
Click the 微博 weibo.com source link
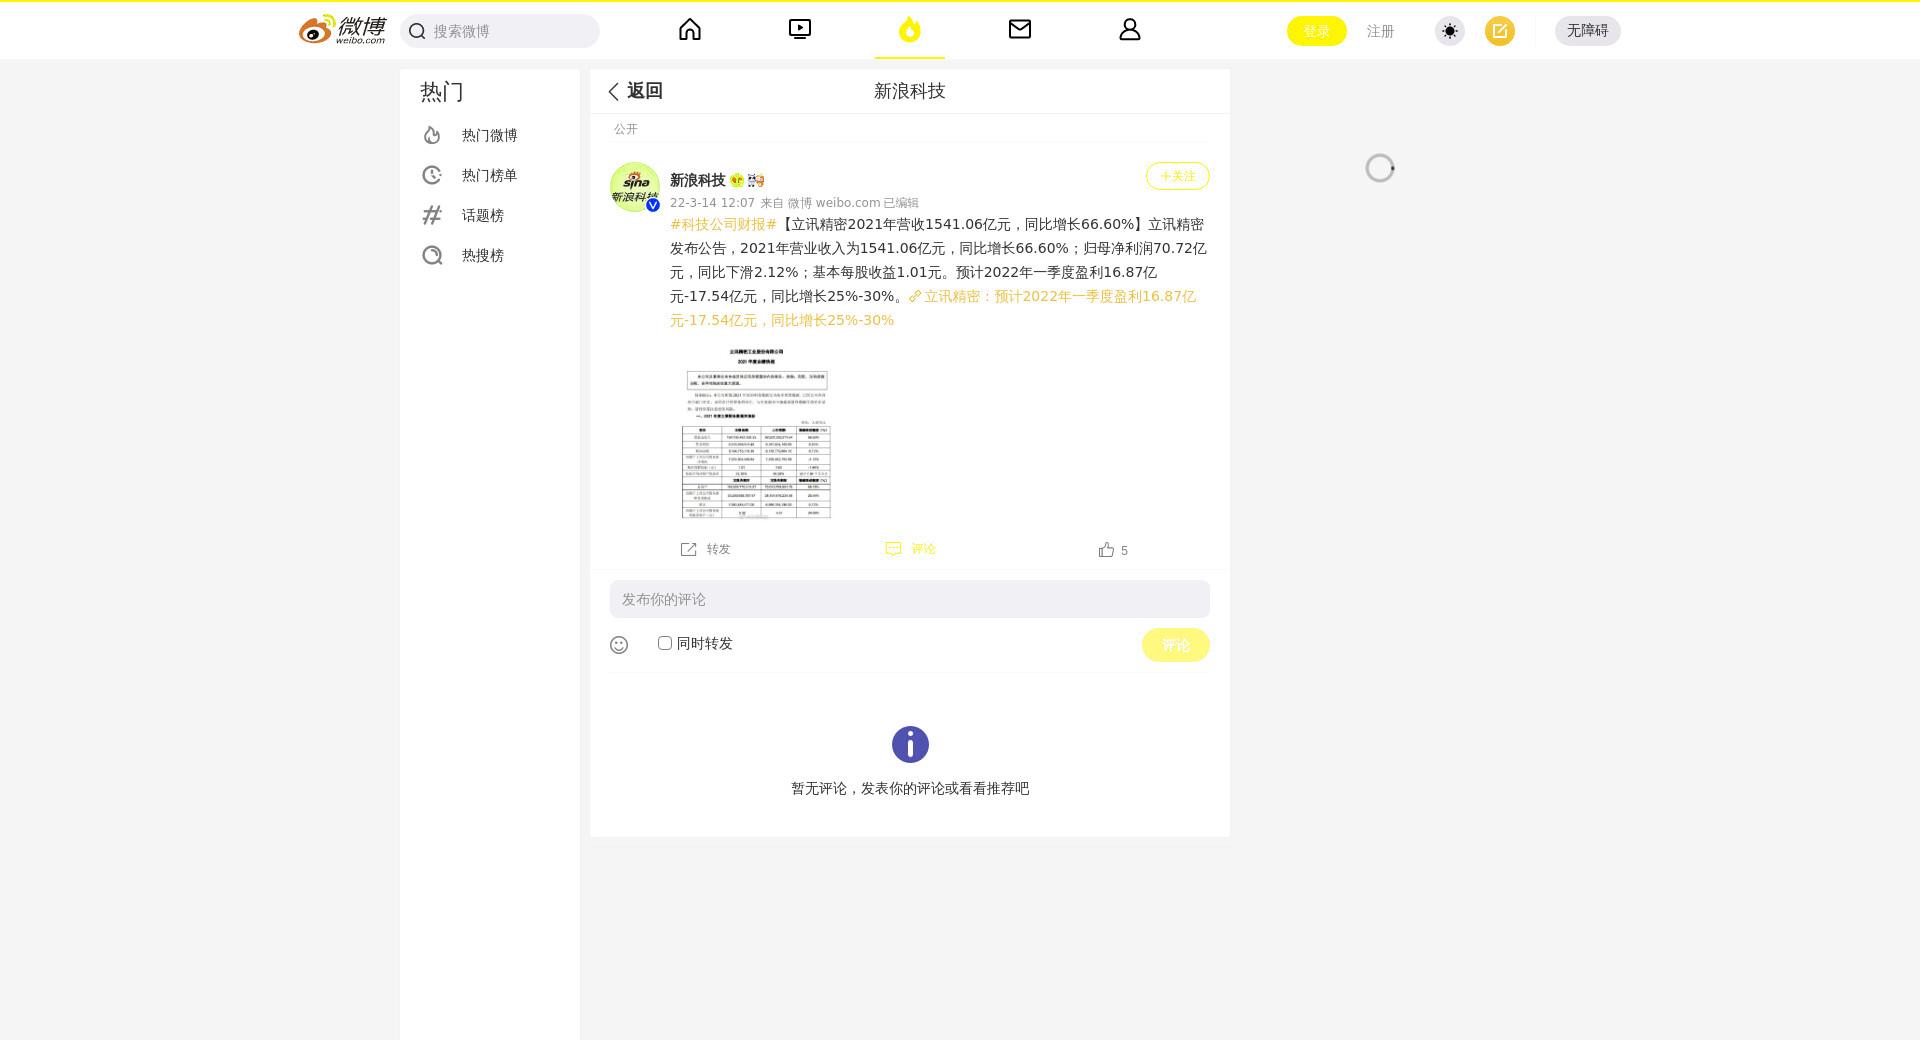tap(833, 202)
